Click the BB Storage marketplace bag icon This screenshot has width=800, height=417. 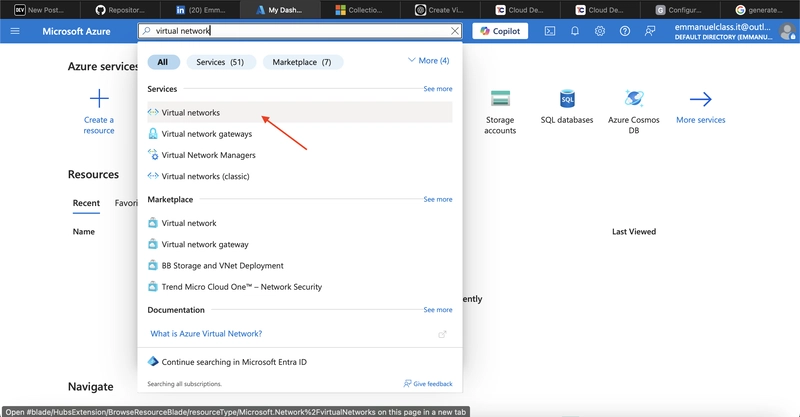pyautogui.click(x=153, y=265)
